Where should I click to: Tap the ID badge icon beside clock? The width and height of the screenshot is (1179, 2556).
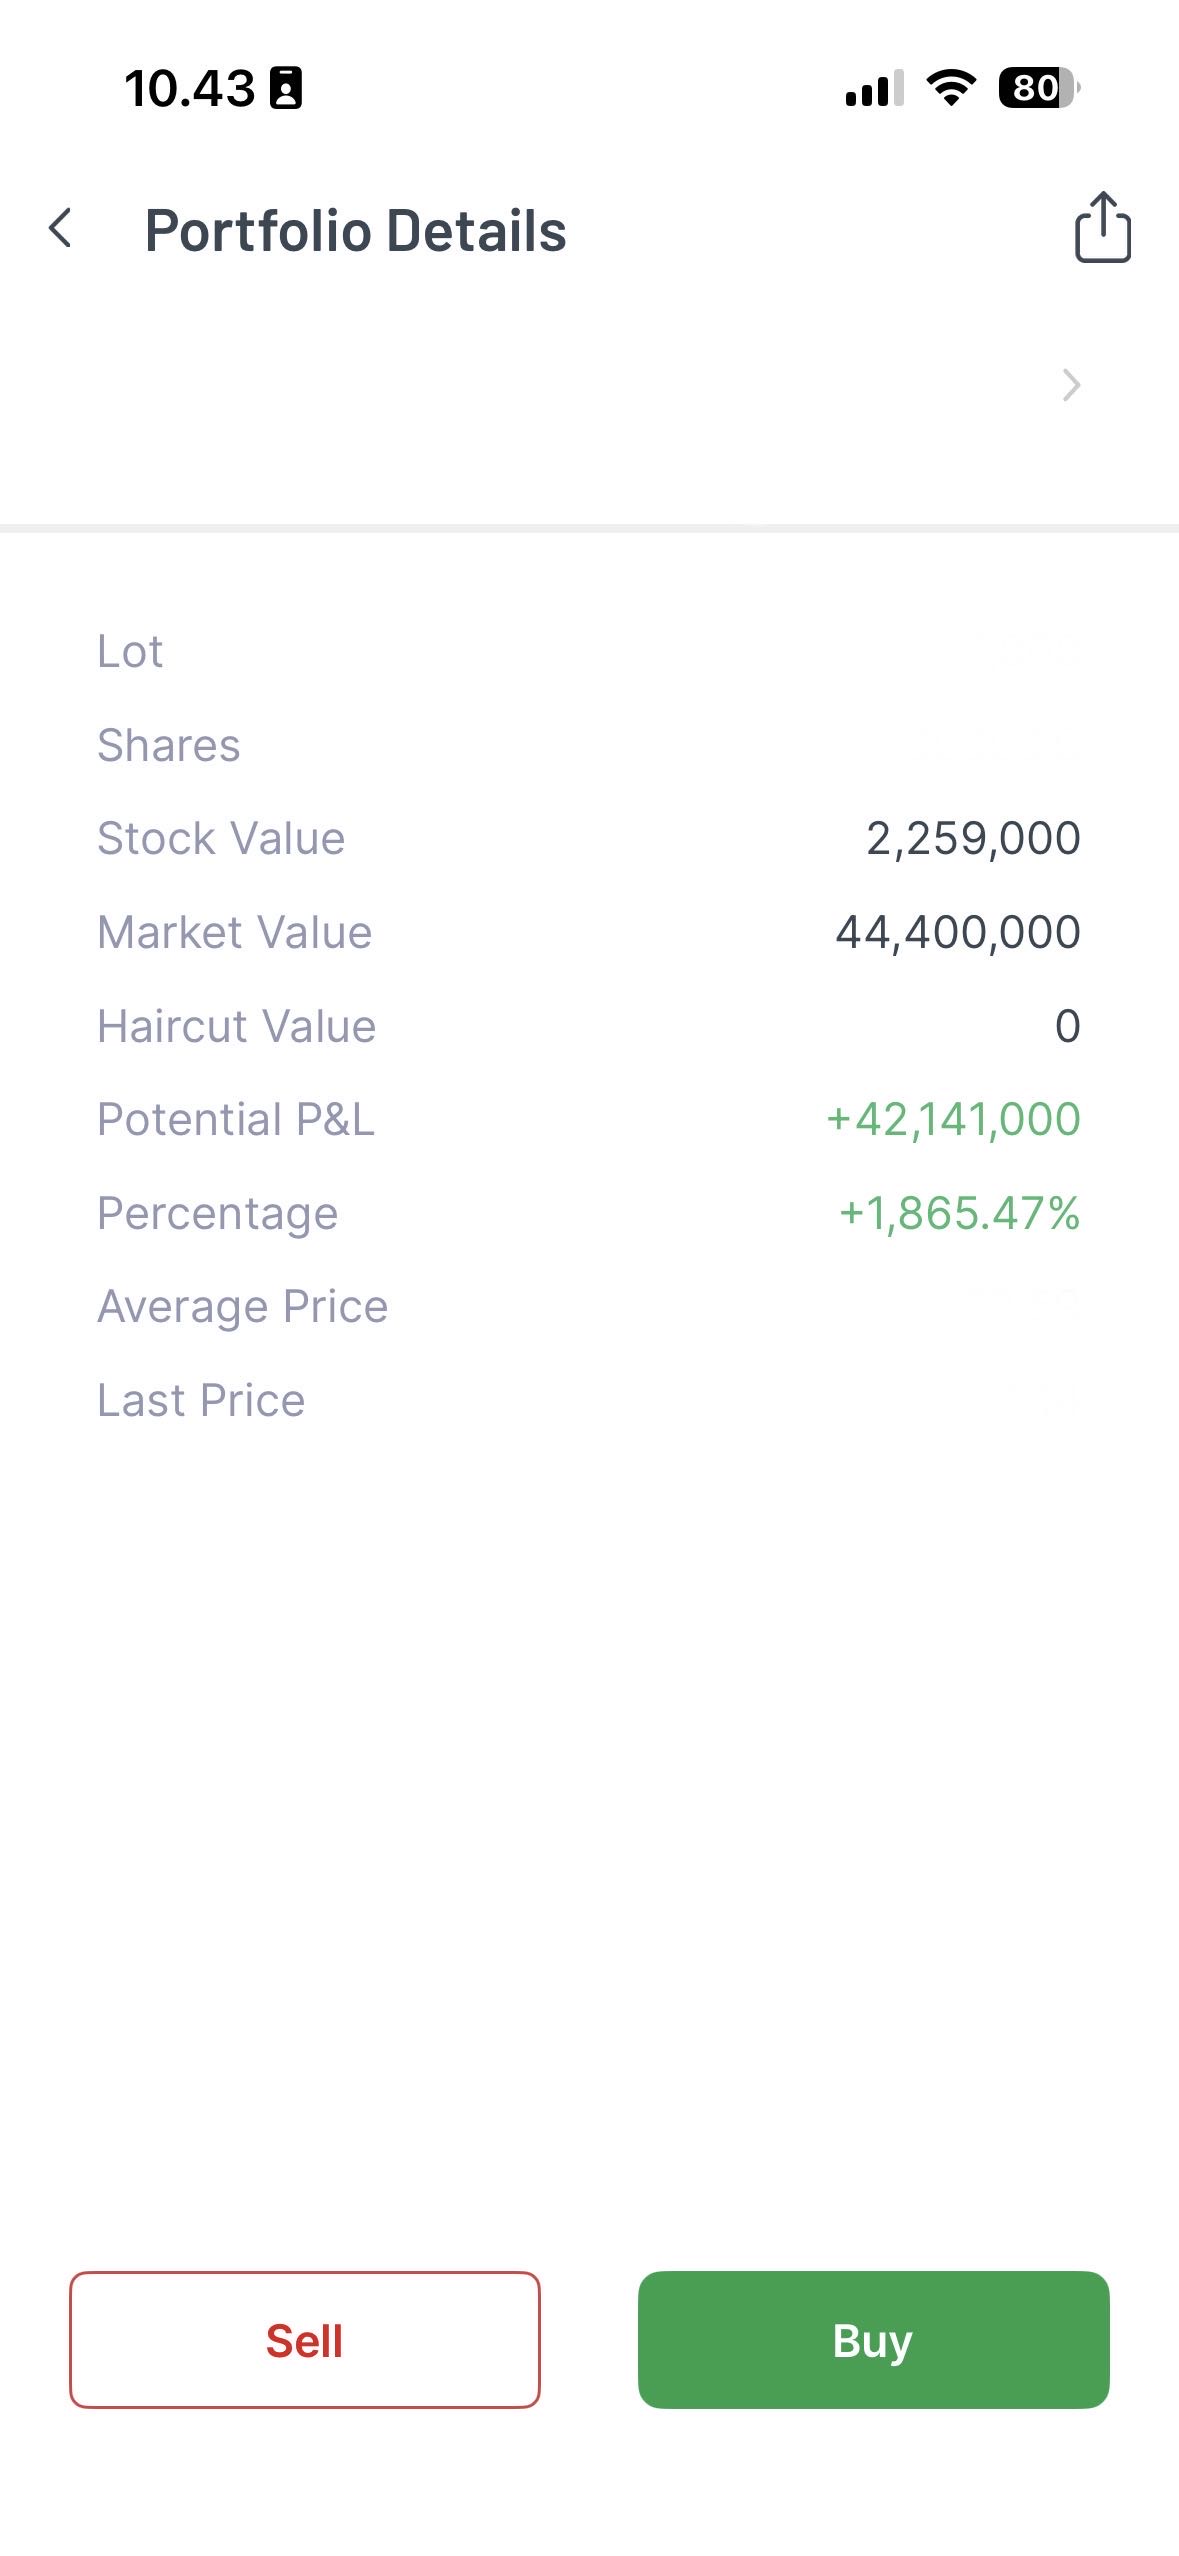coord(286,88)
